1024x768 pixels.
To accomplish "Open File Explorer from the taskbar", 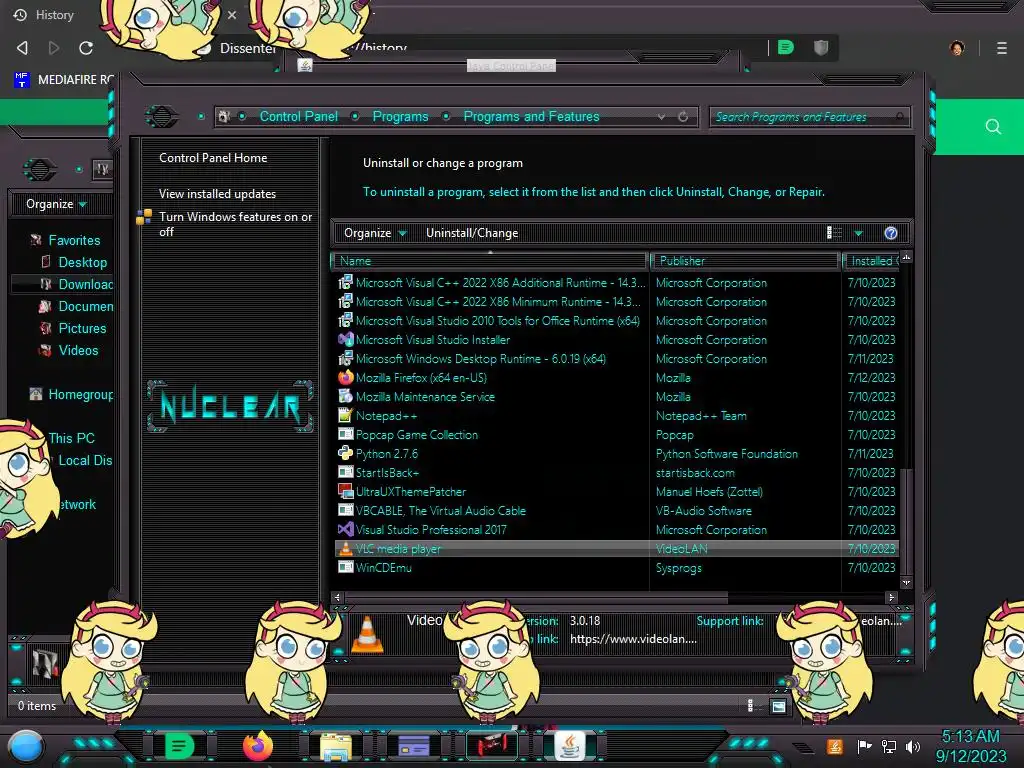I will click(336, 746).
